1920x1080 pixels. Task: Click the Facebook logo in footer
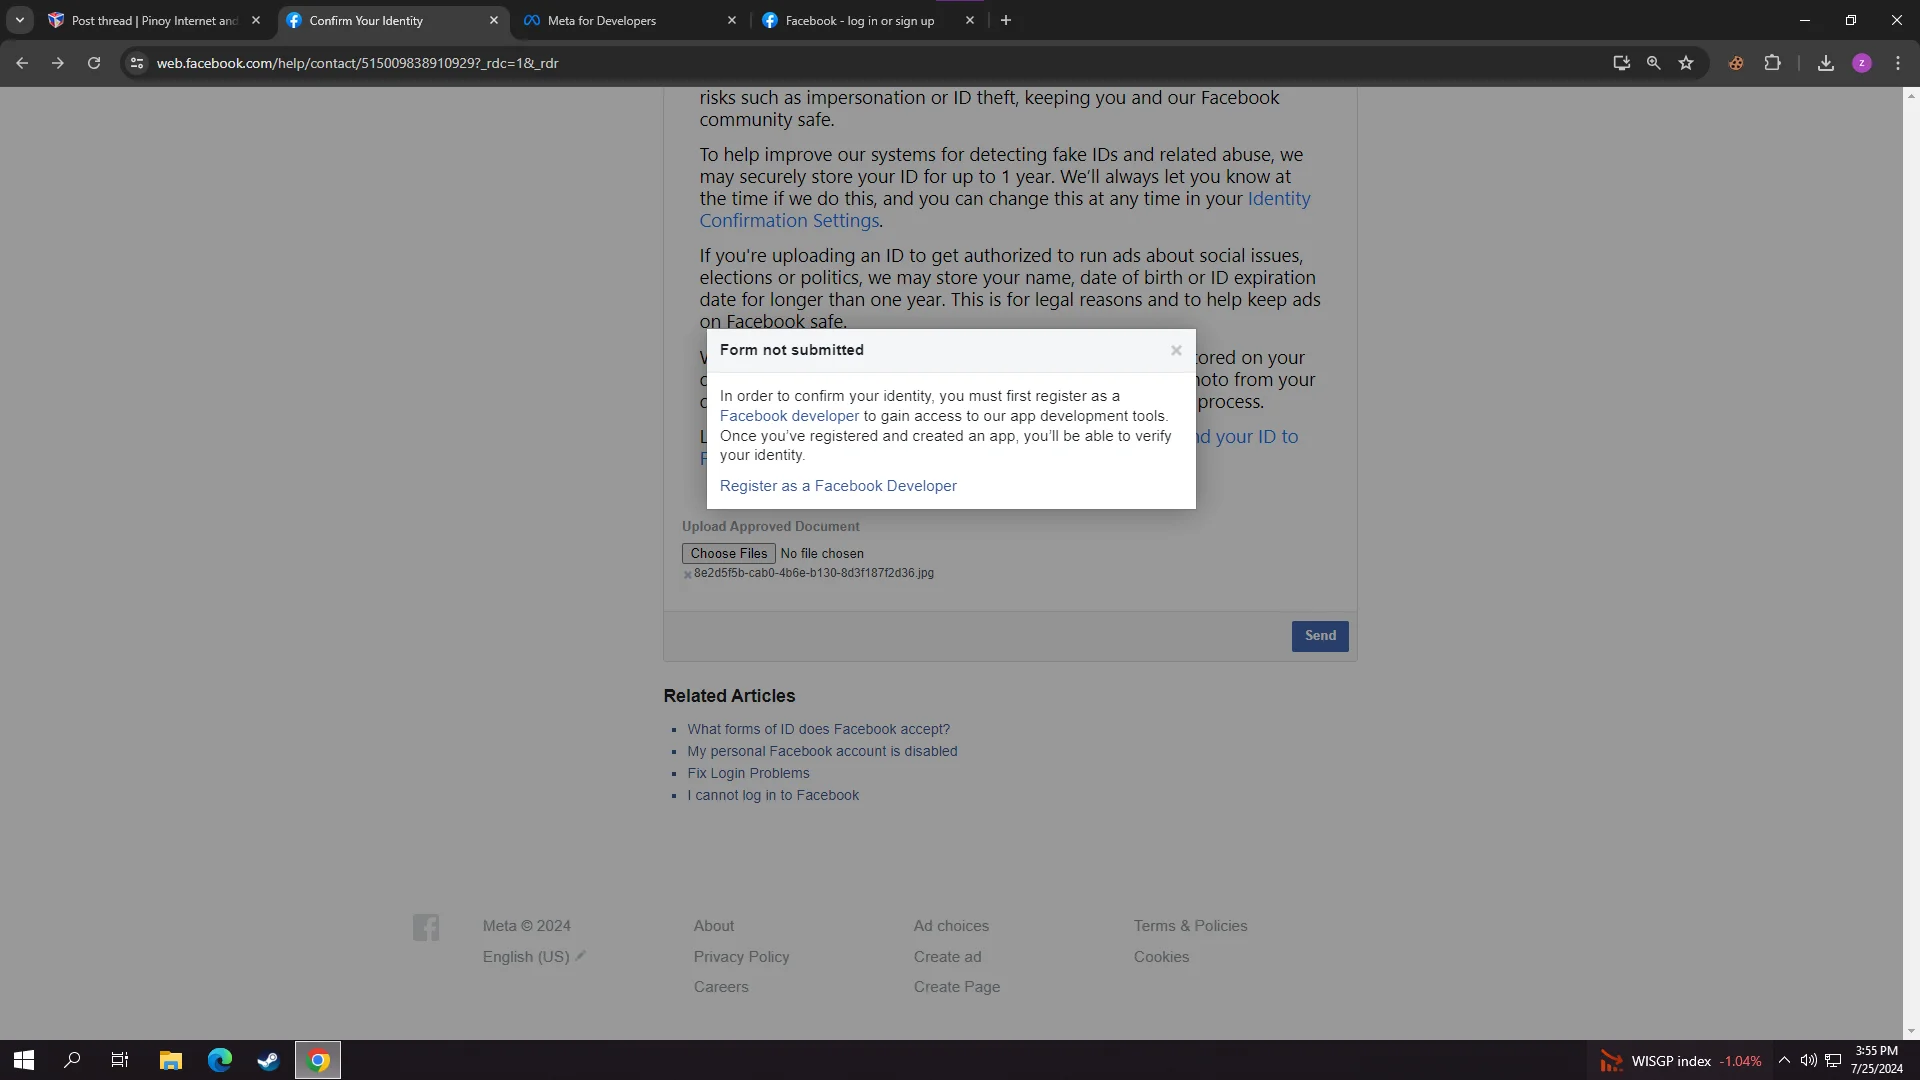coord(426,928)
